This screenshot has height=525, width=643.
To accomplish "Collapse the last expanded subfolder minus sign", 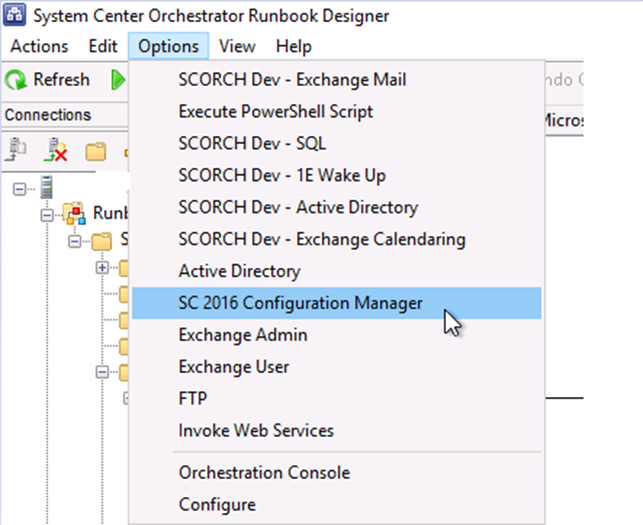I will (102, 372).
